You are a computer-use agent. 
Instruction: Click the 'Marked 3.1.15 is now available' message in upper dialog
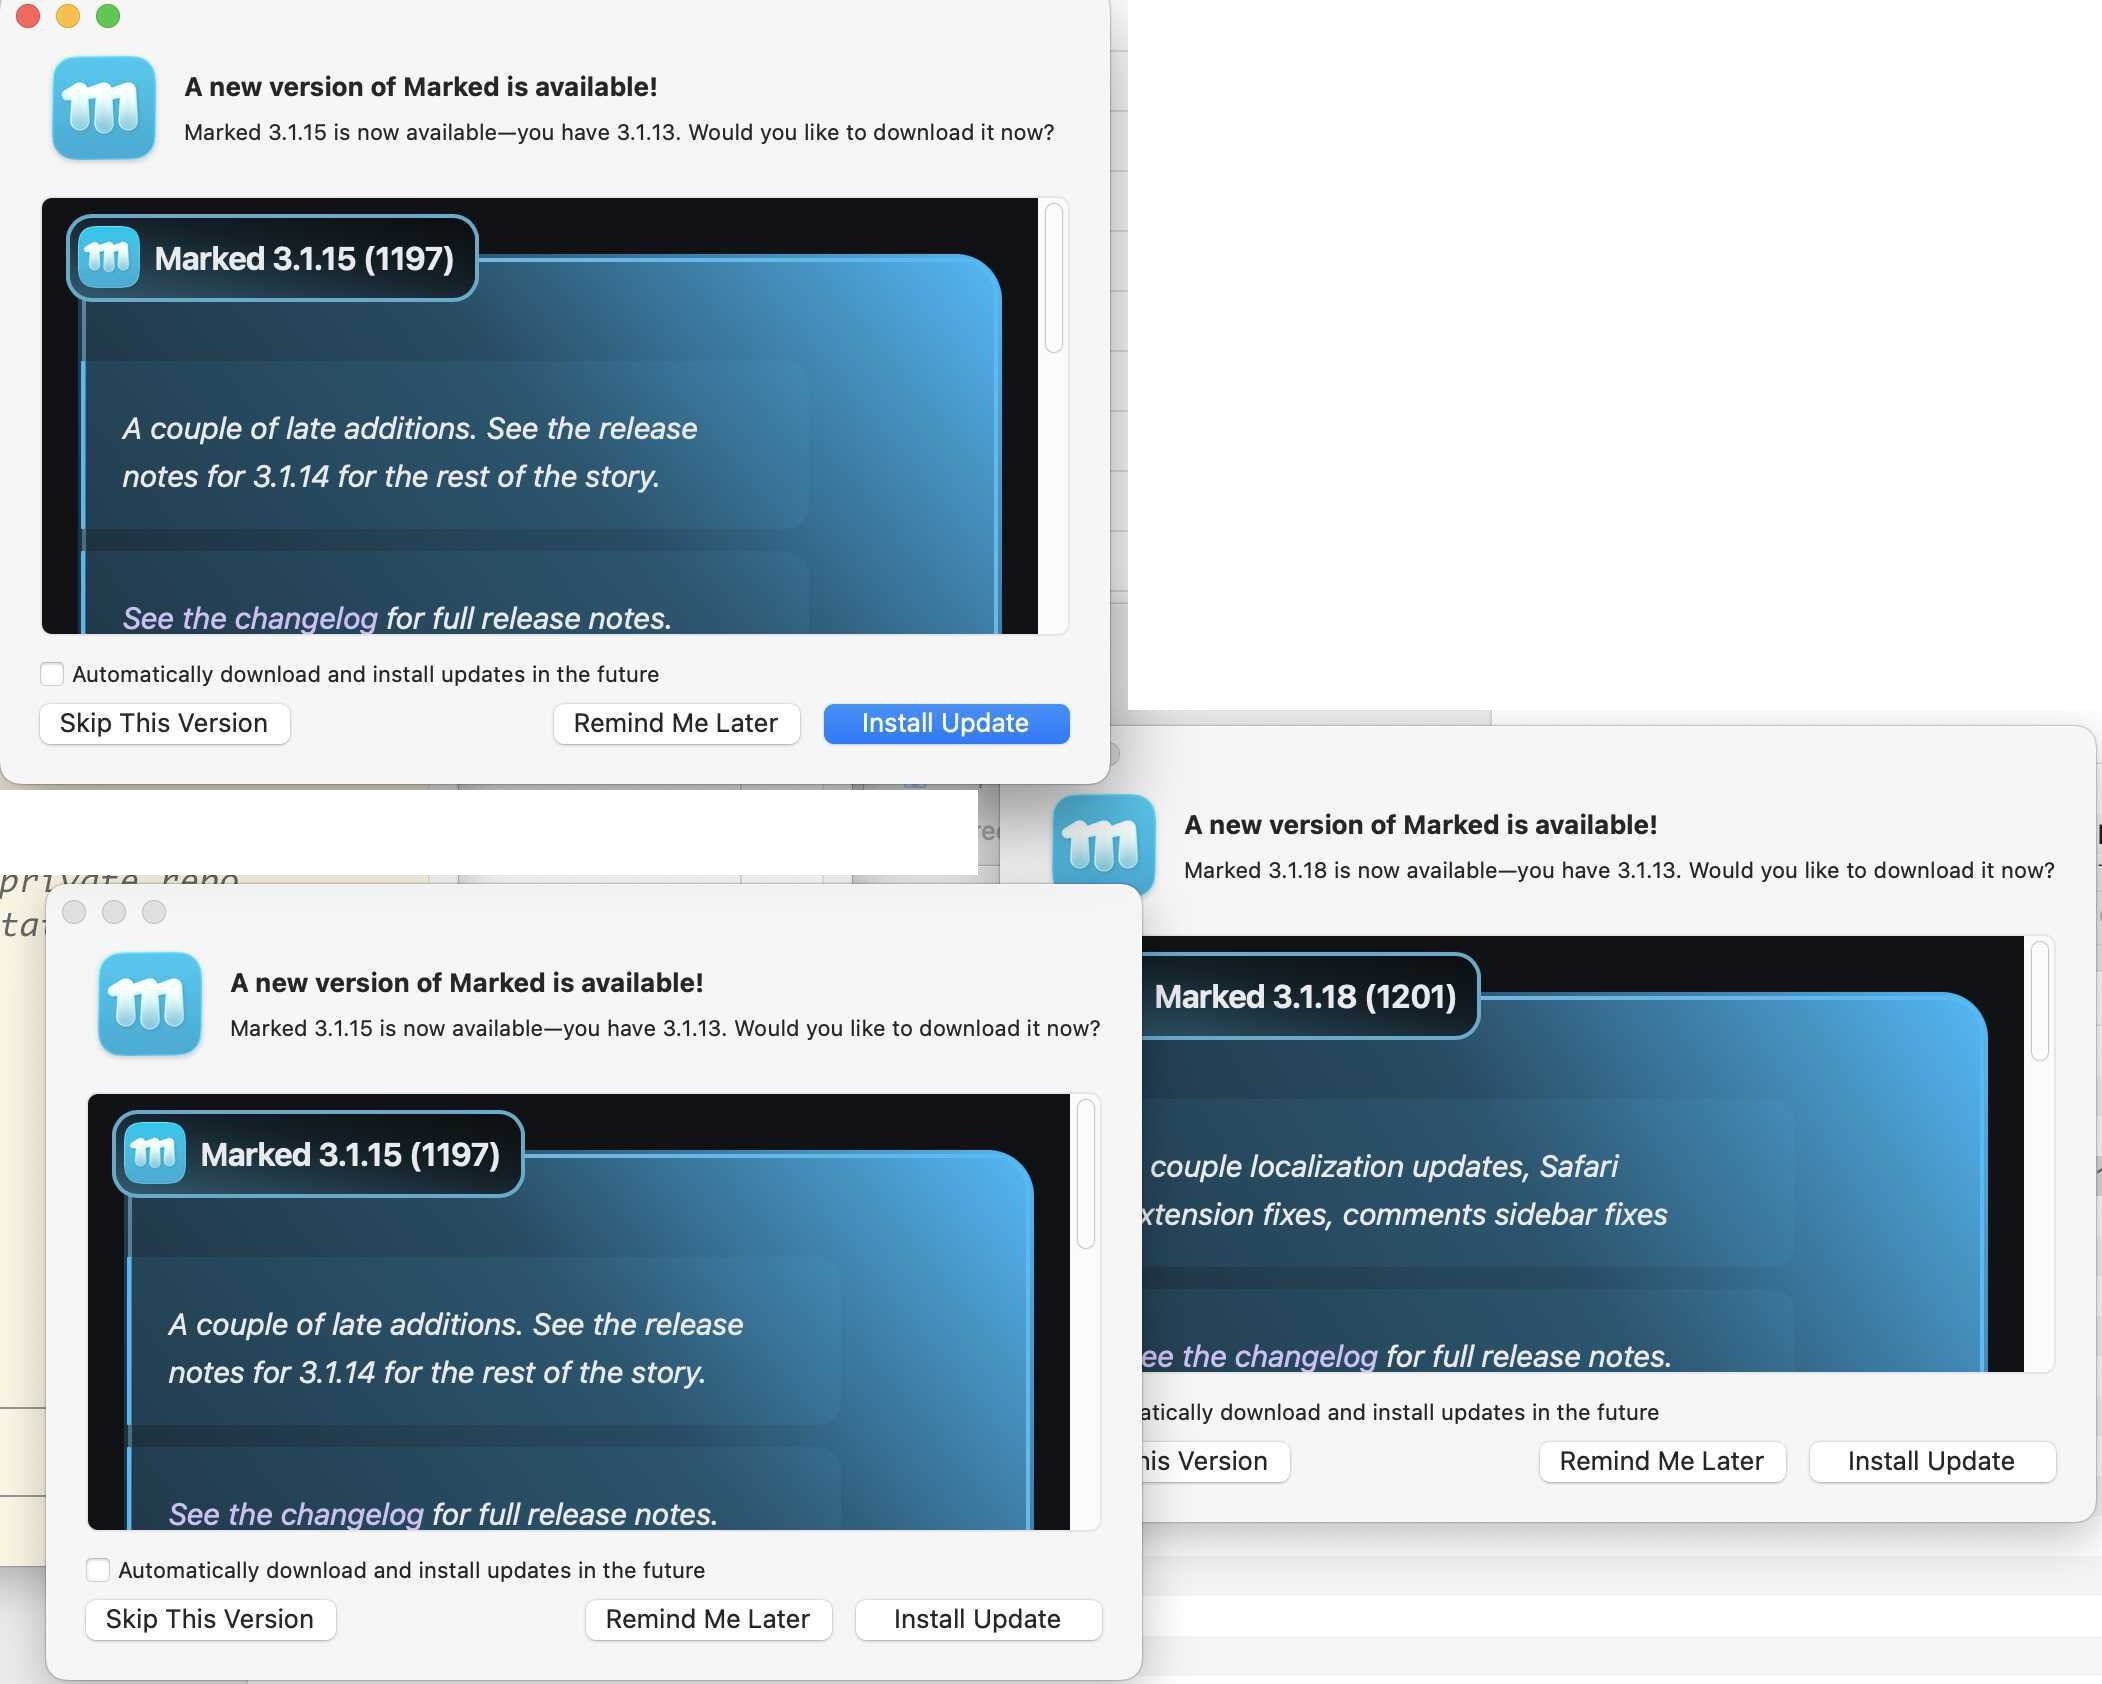click(619, 132)
